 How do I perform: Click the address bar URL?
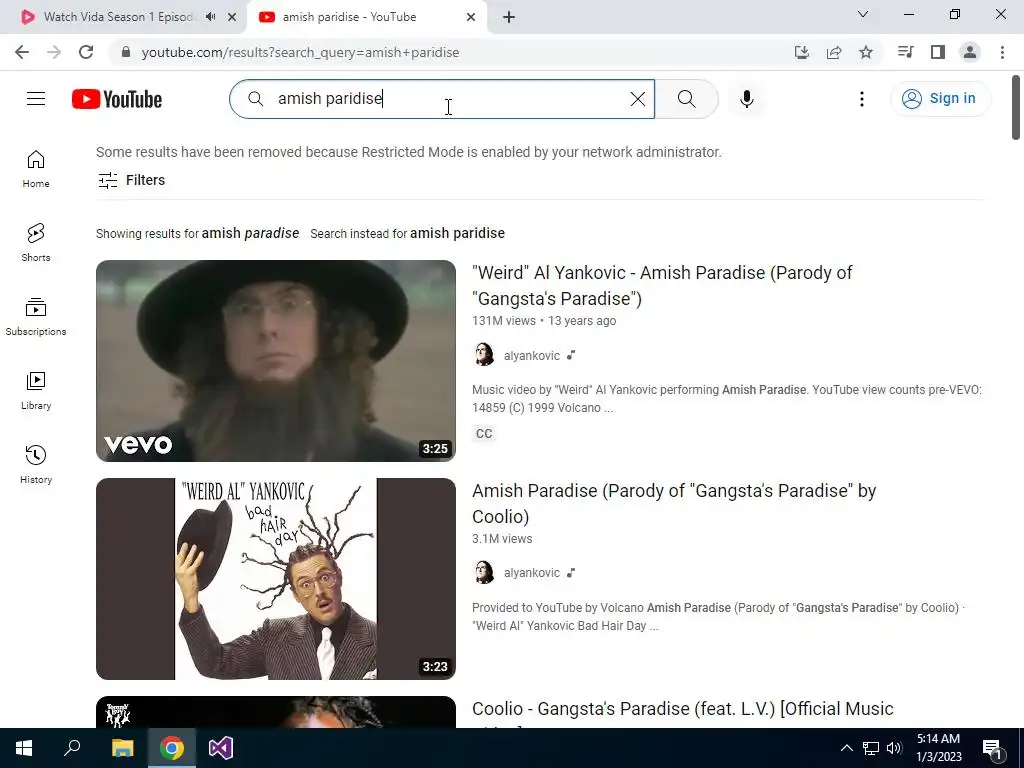point(300,52)
